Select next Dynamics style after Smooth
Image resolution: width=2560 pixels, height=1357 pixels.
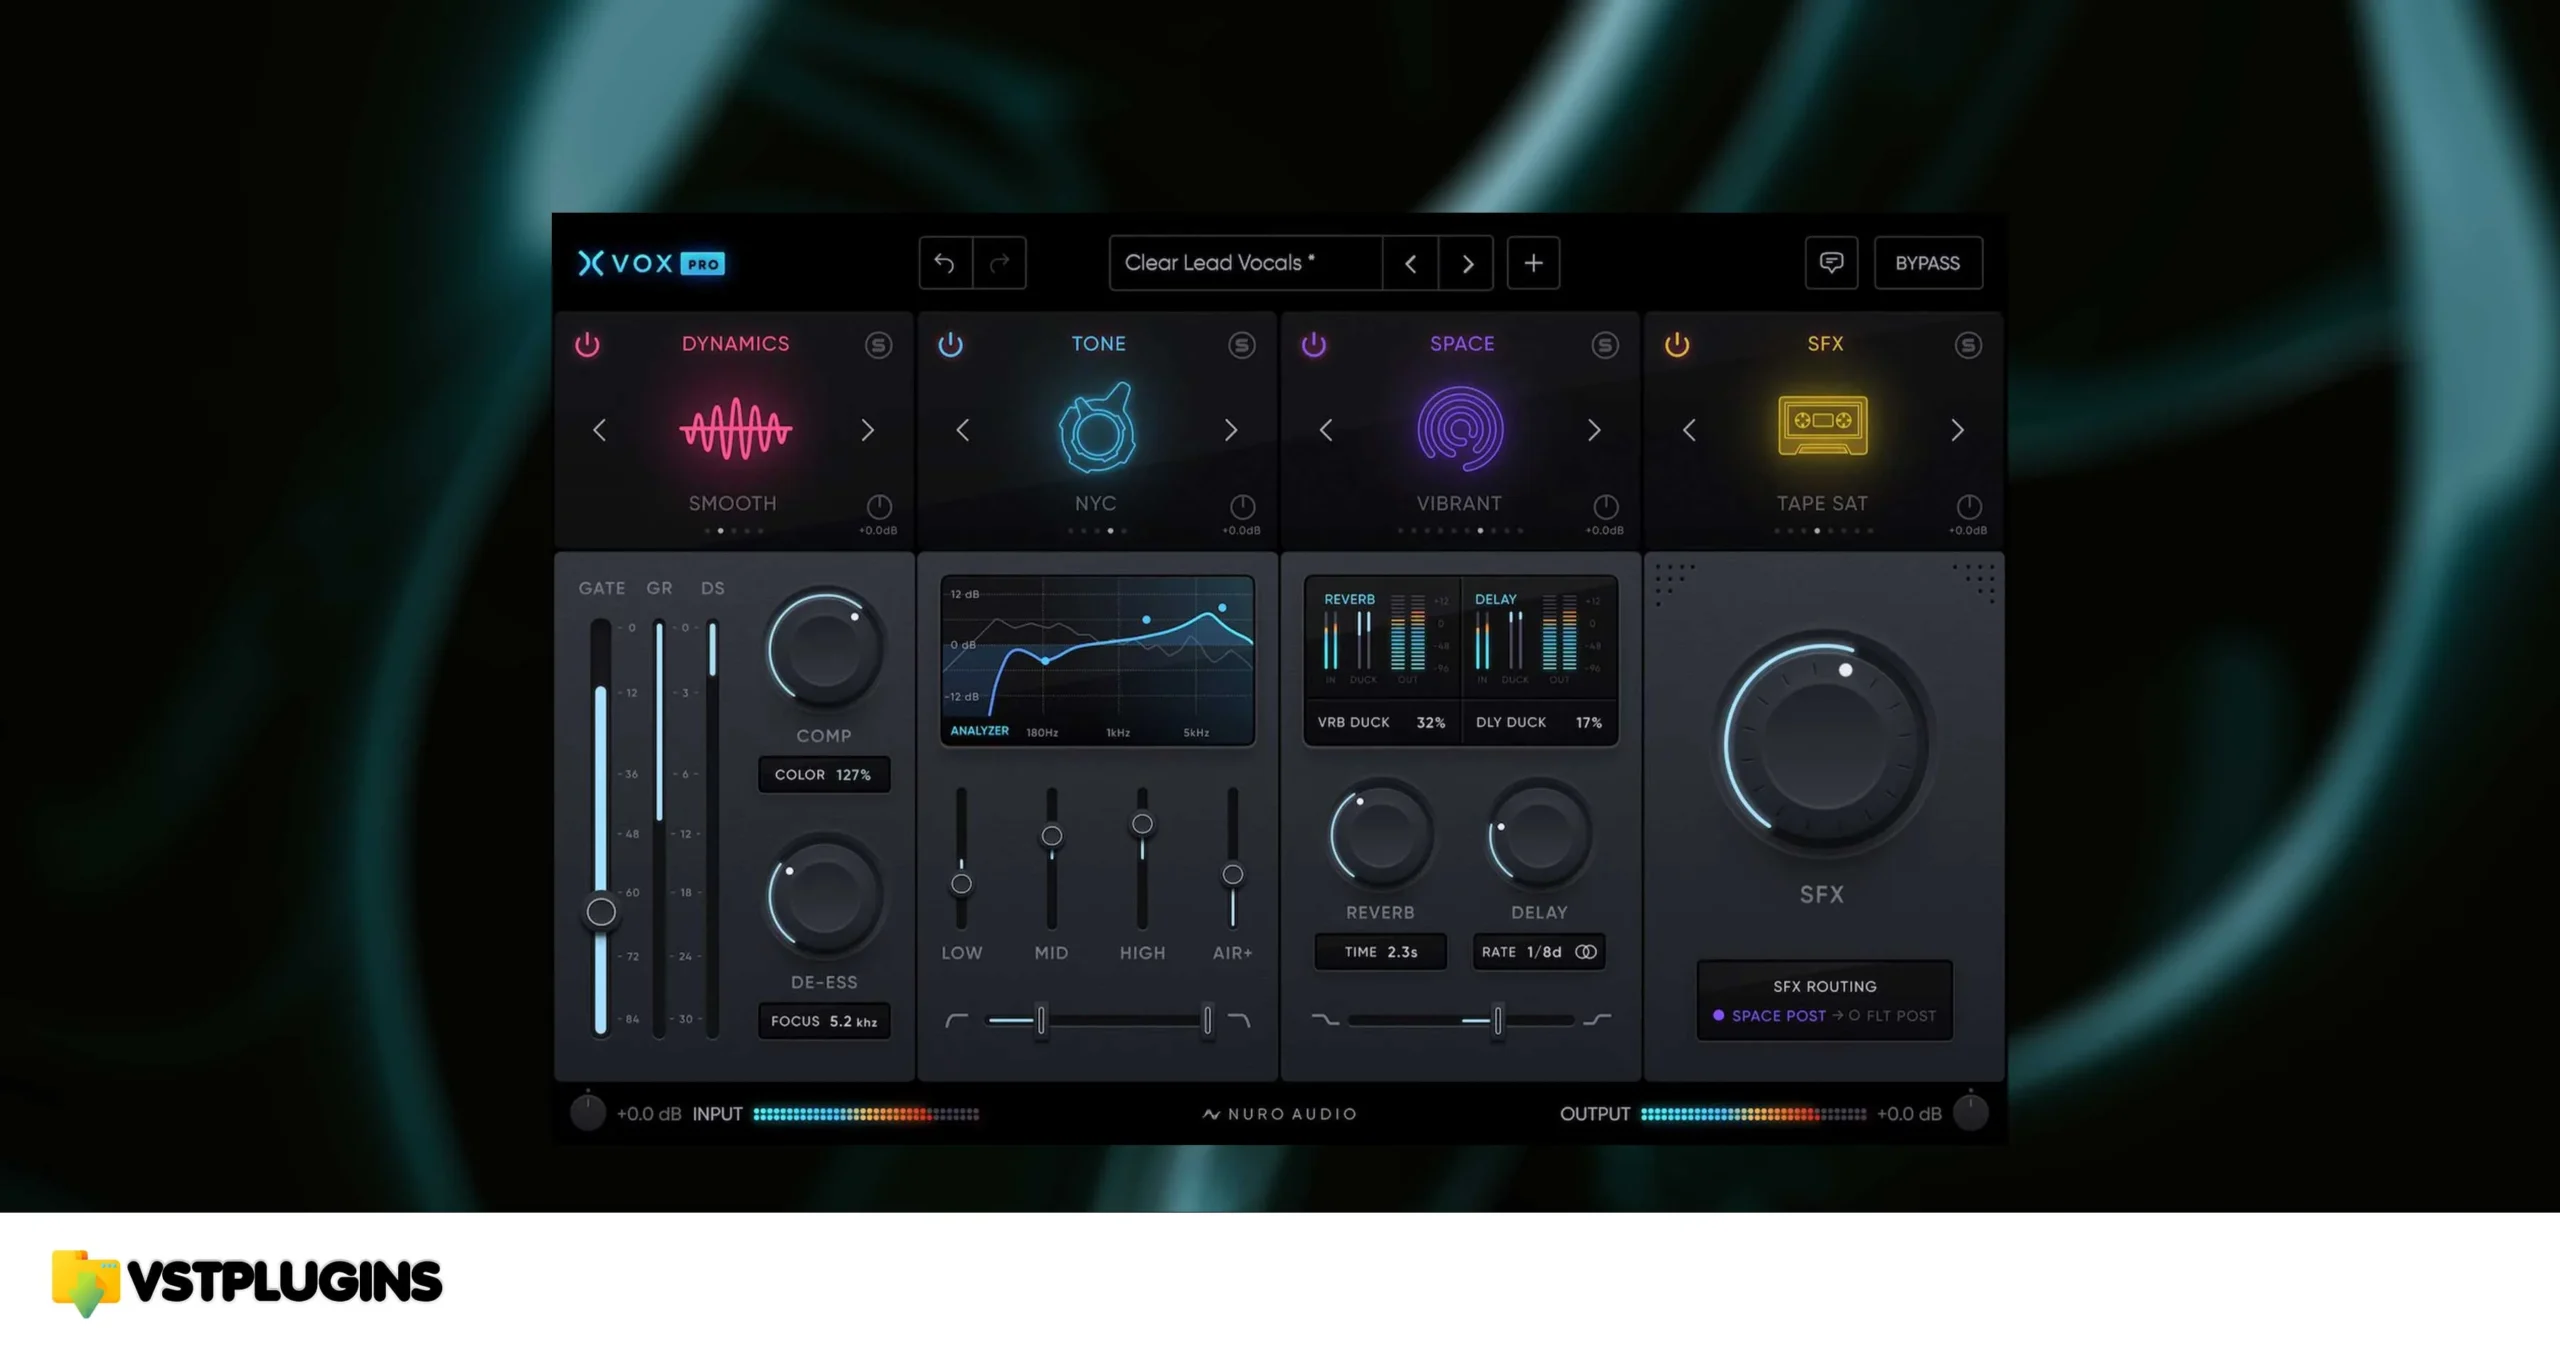[x=868, y=430]
